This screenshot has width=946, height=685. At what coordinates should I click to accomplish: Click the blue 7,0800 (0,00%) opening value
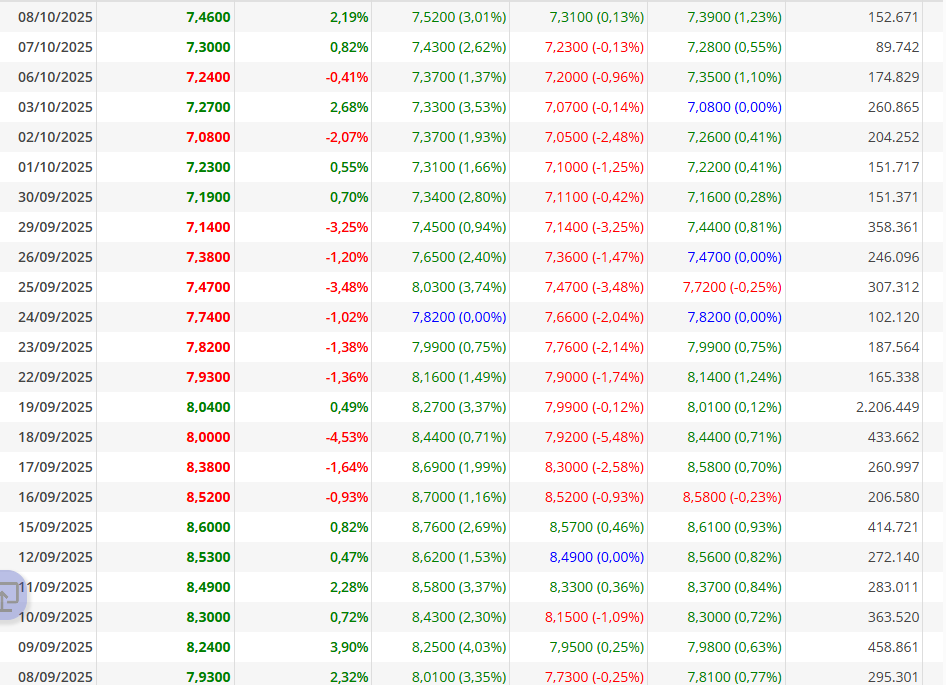(x=734, y=107)
